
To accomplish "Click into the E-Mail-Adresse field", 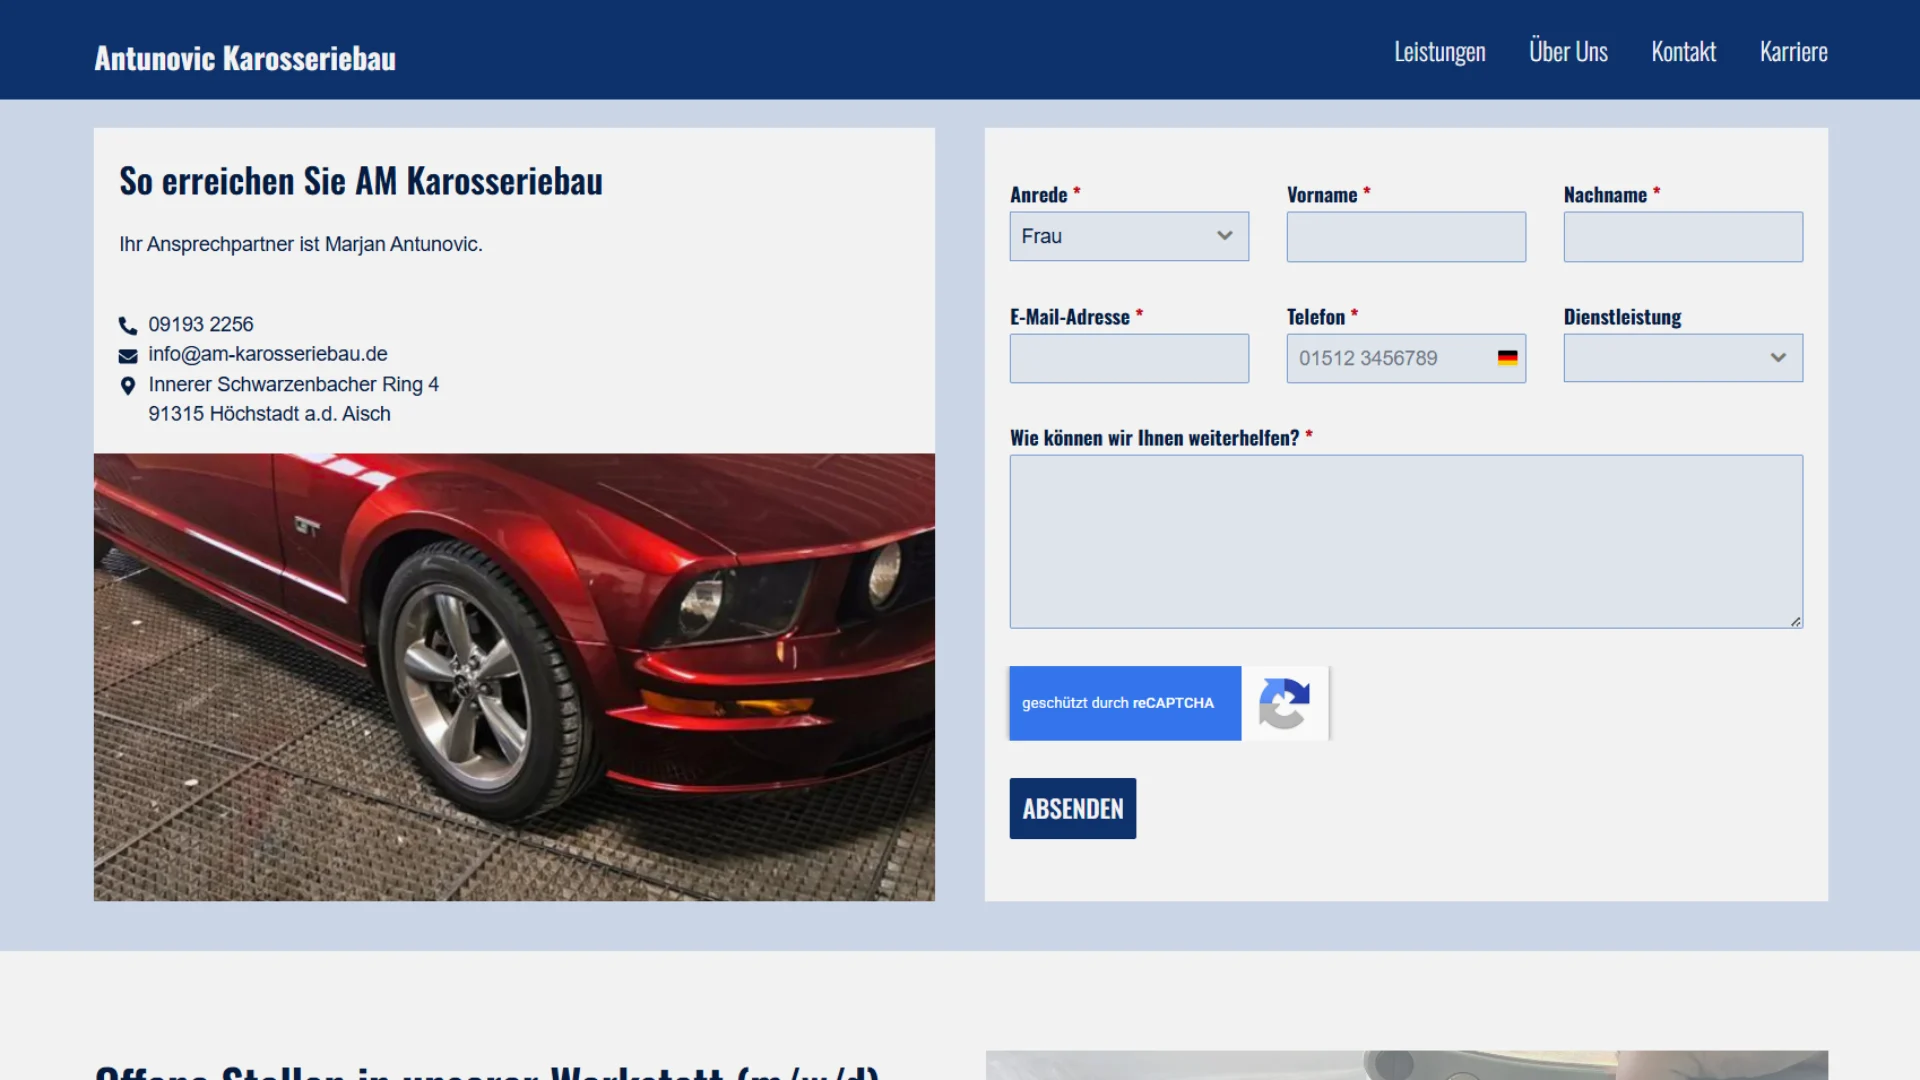I will pos(1129,358).
